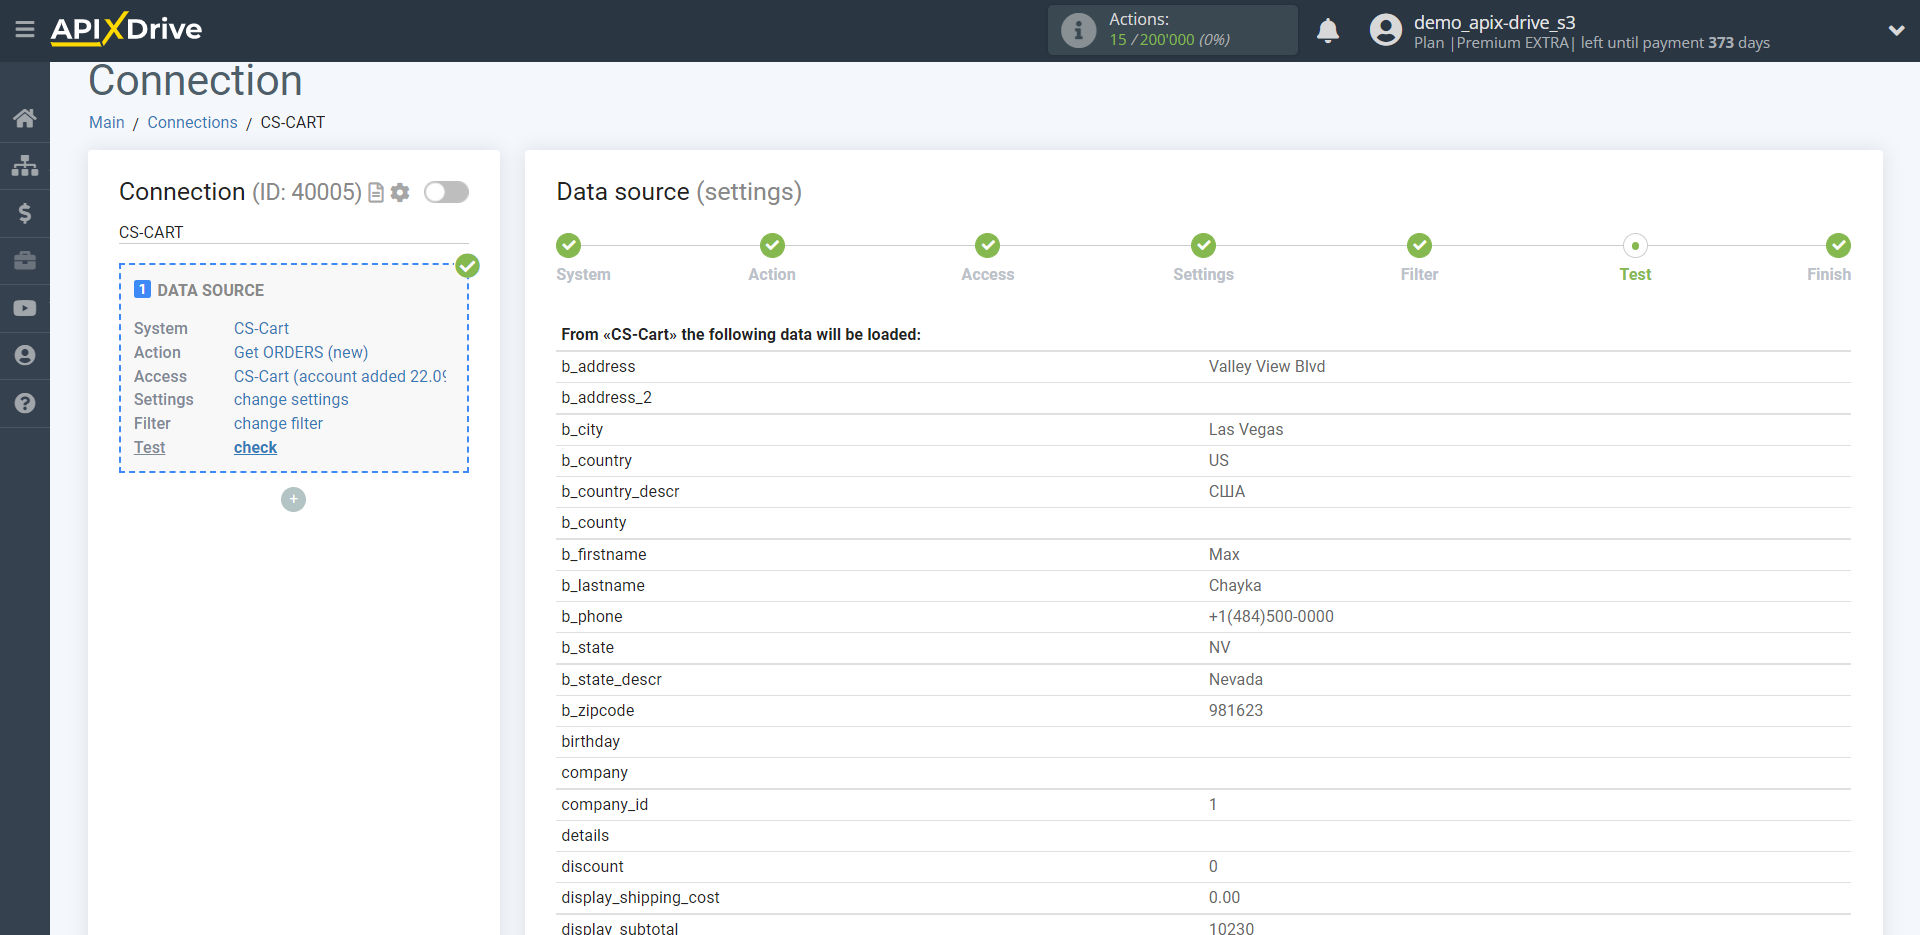
Task: Open the connections sitemap sidebar icon
Action: [25, 165]
